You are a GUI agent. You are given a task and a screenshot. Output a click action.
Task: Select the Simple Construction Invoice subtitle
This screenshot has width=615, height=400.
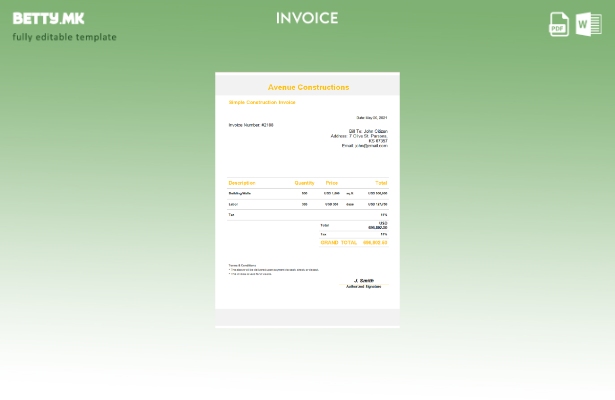tap(261, 102)
